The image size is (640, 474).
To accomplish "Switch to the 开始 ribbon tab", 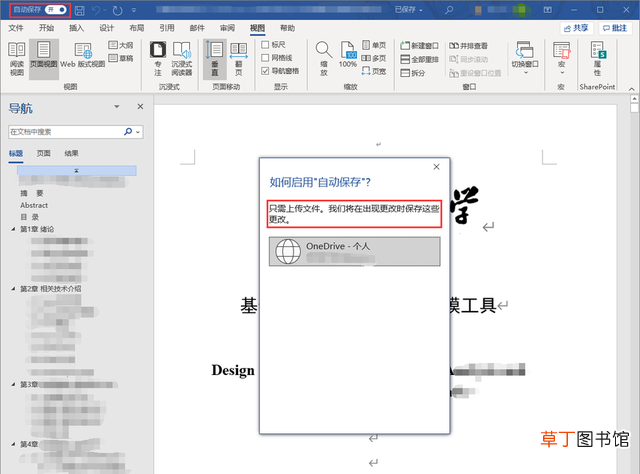I will 46,28.
